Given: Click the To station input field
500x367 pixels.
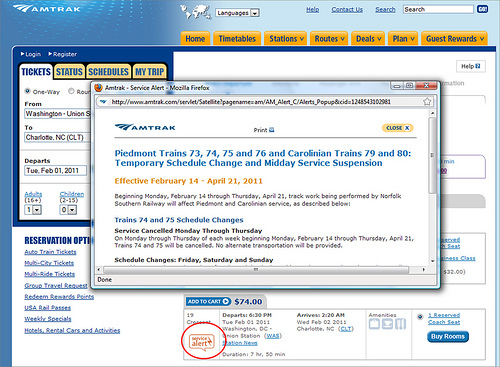Looking at the screenshot, I should click(x=57, y=137).
